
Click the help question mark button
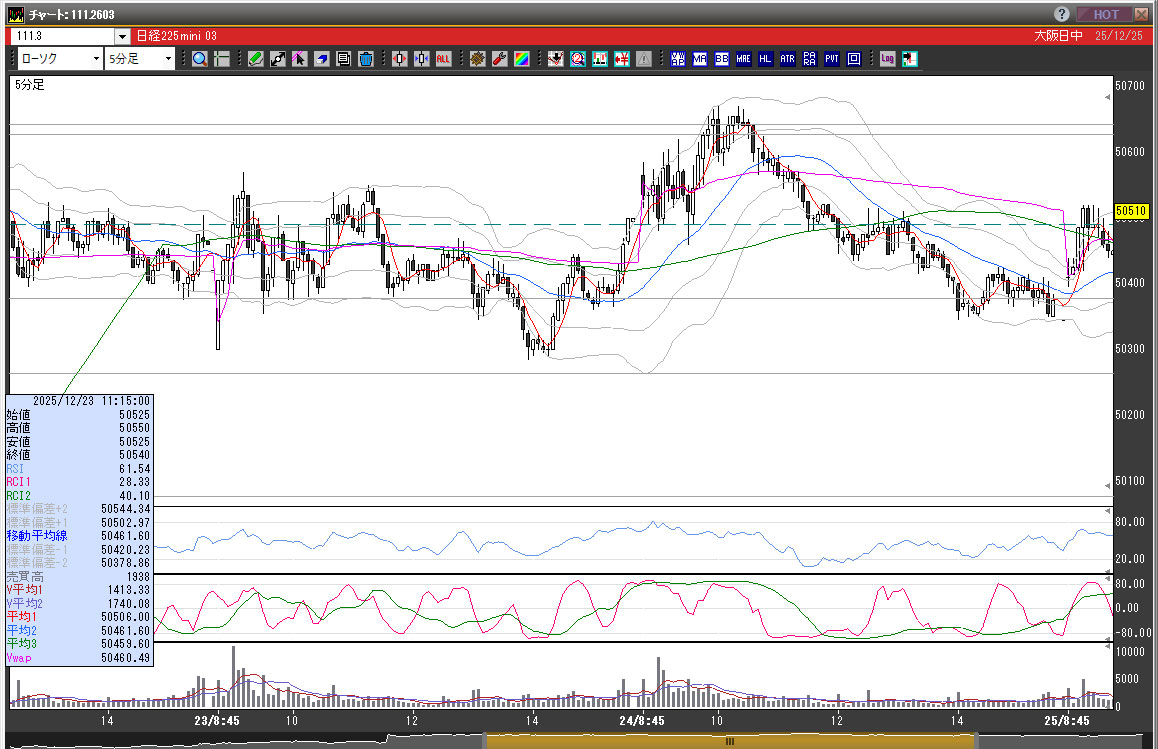click(1062, 14)
